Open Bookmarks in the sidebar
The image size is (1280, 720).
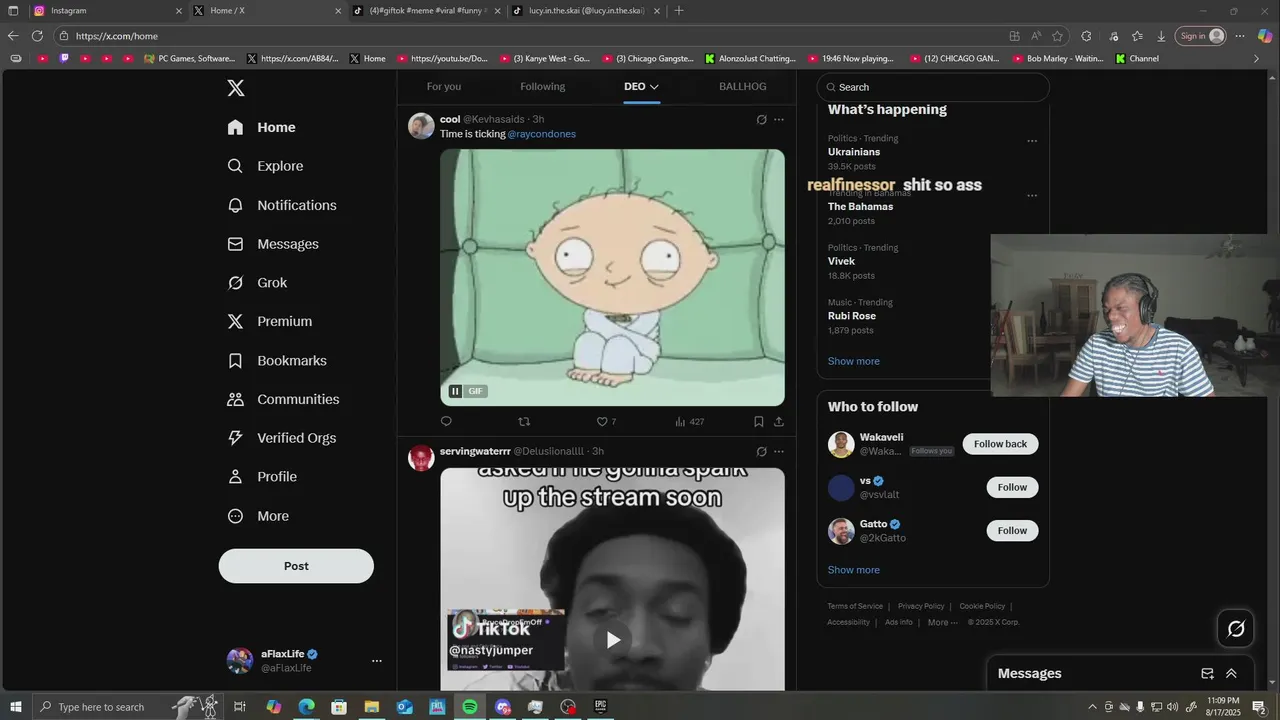[x=277, y=360]
